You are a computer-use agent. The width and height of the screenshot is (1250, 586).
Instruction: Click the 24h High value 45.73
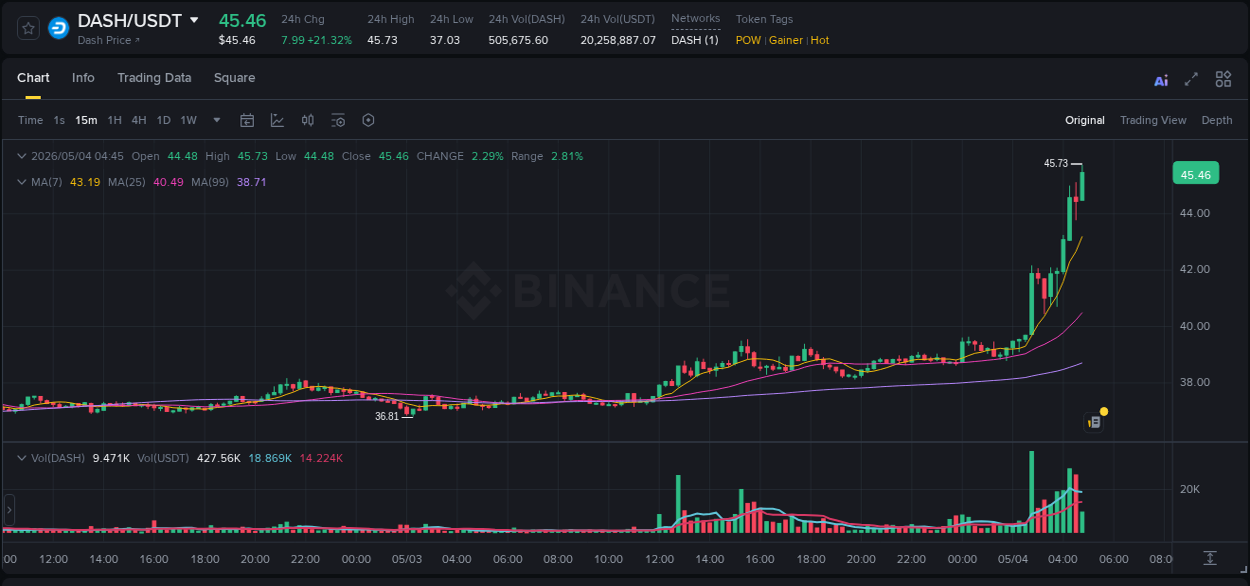pos(382,40)
